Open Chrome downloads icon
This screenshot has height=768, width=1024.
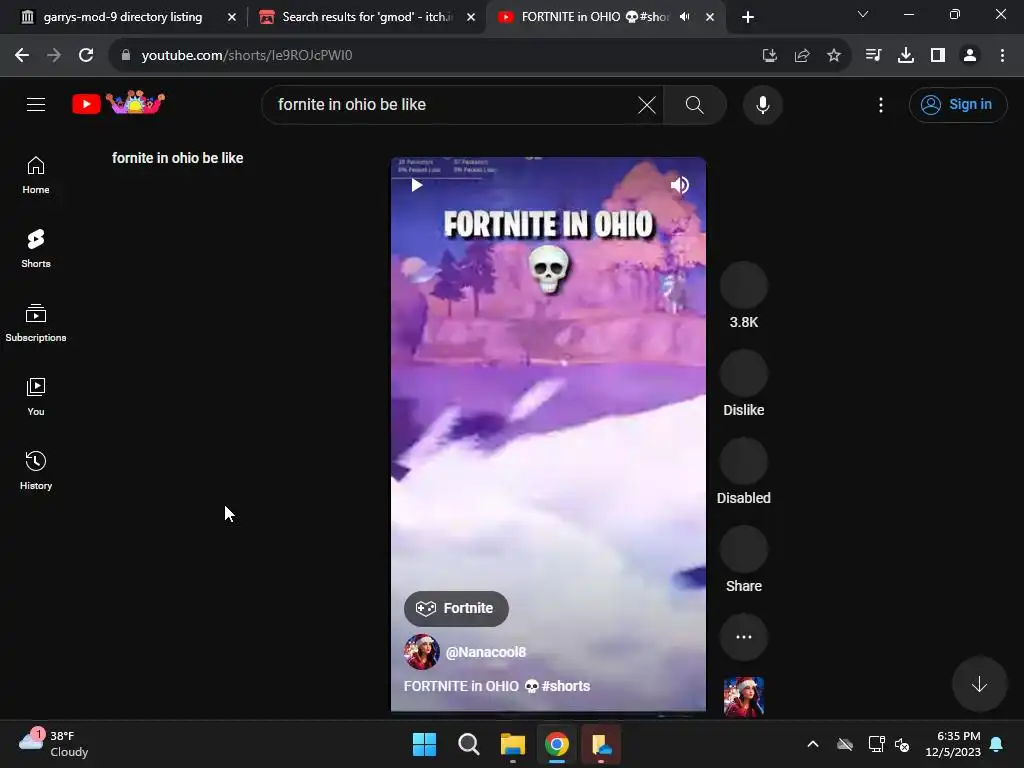(905, 56)
